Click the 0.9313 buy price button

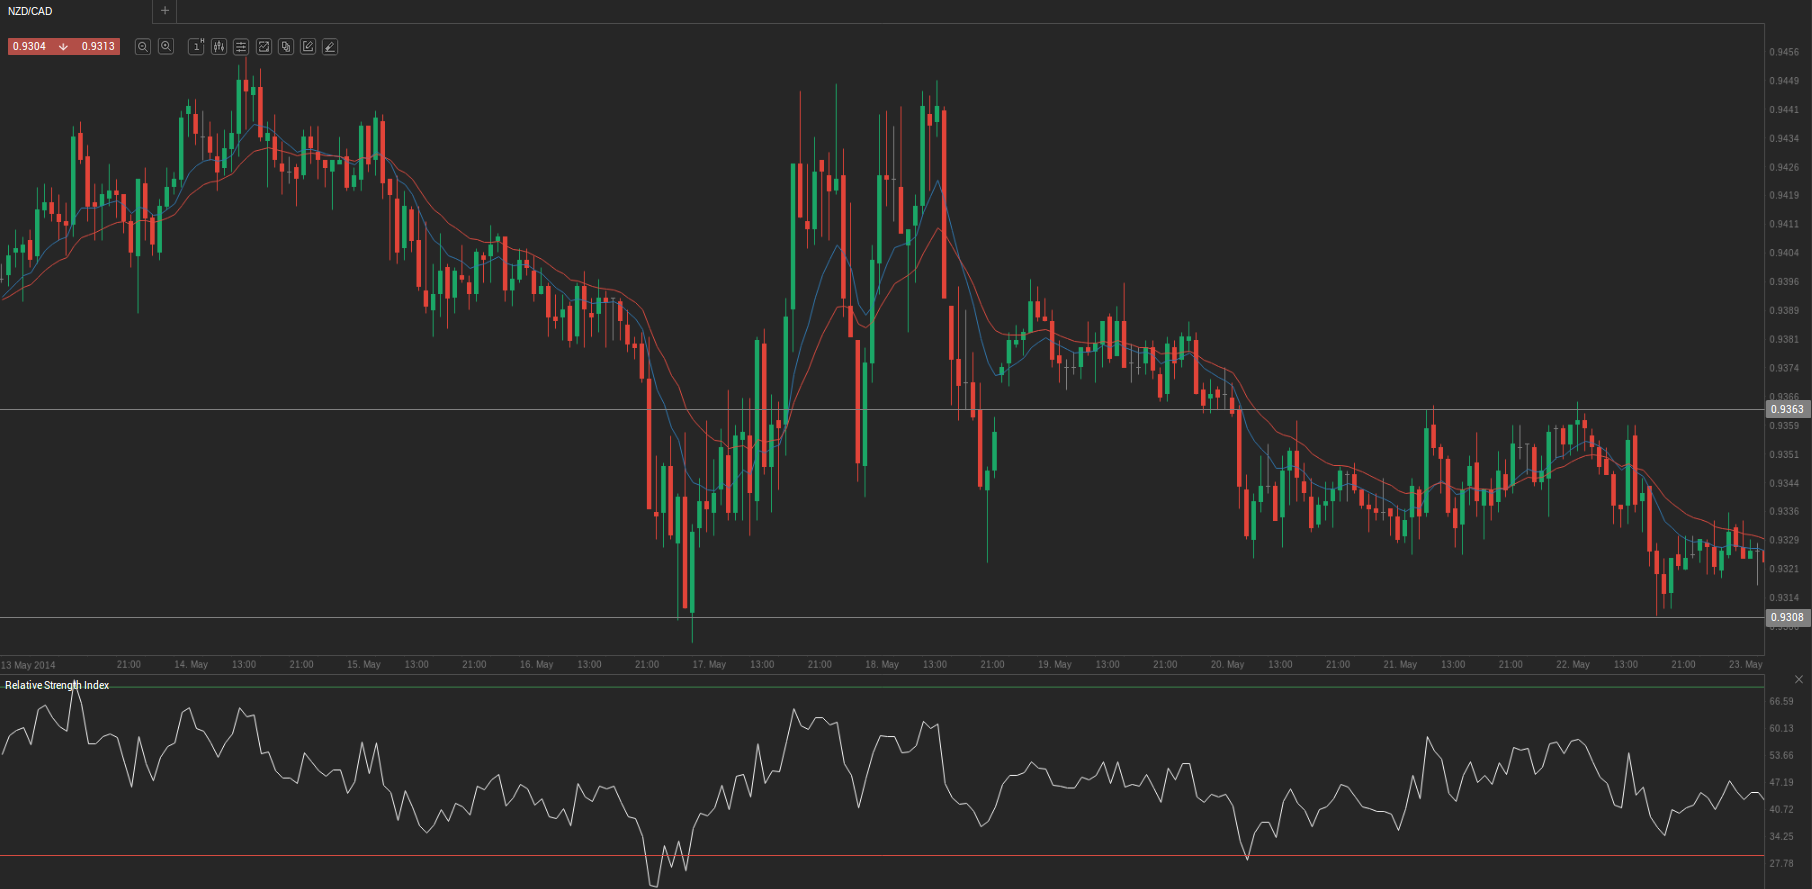click(x=98, y=47)
